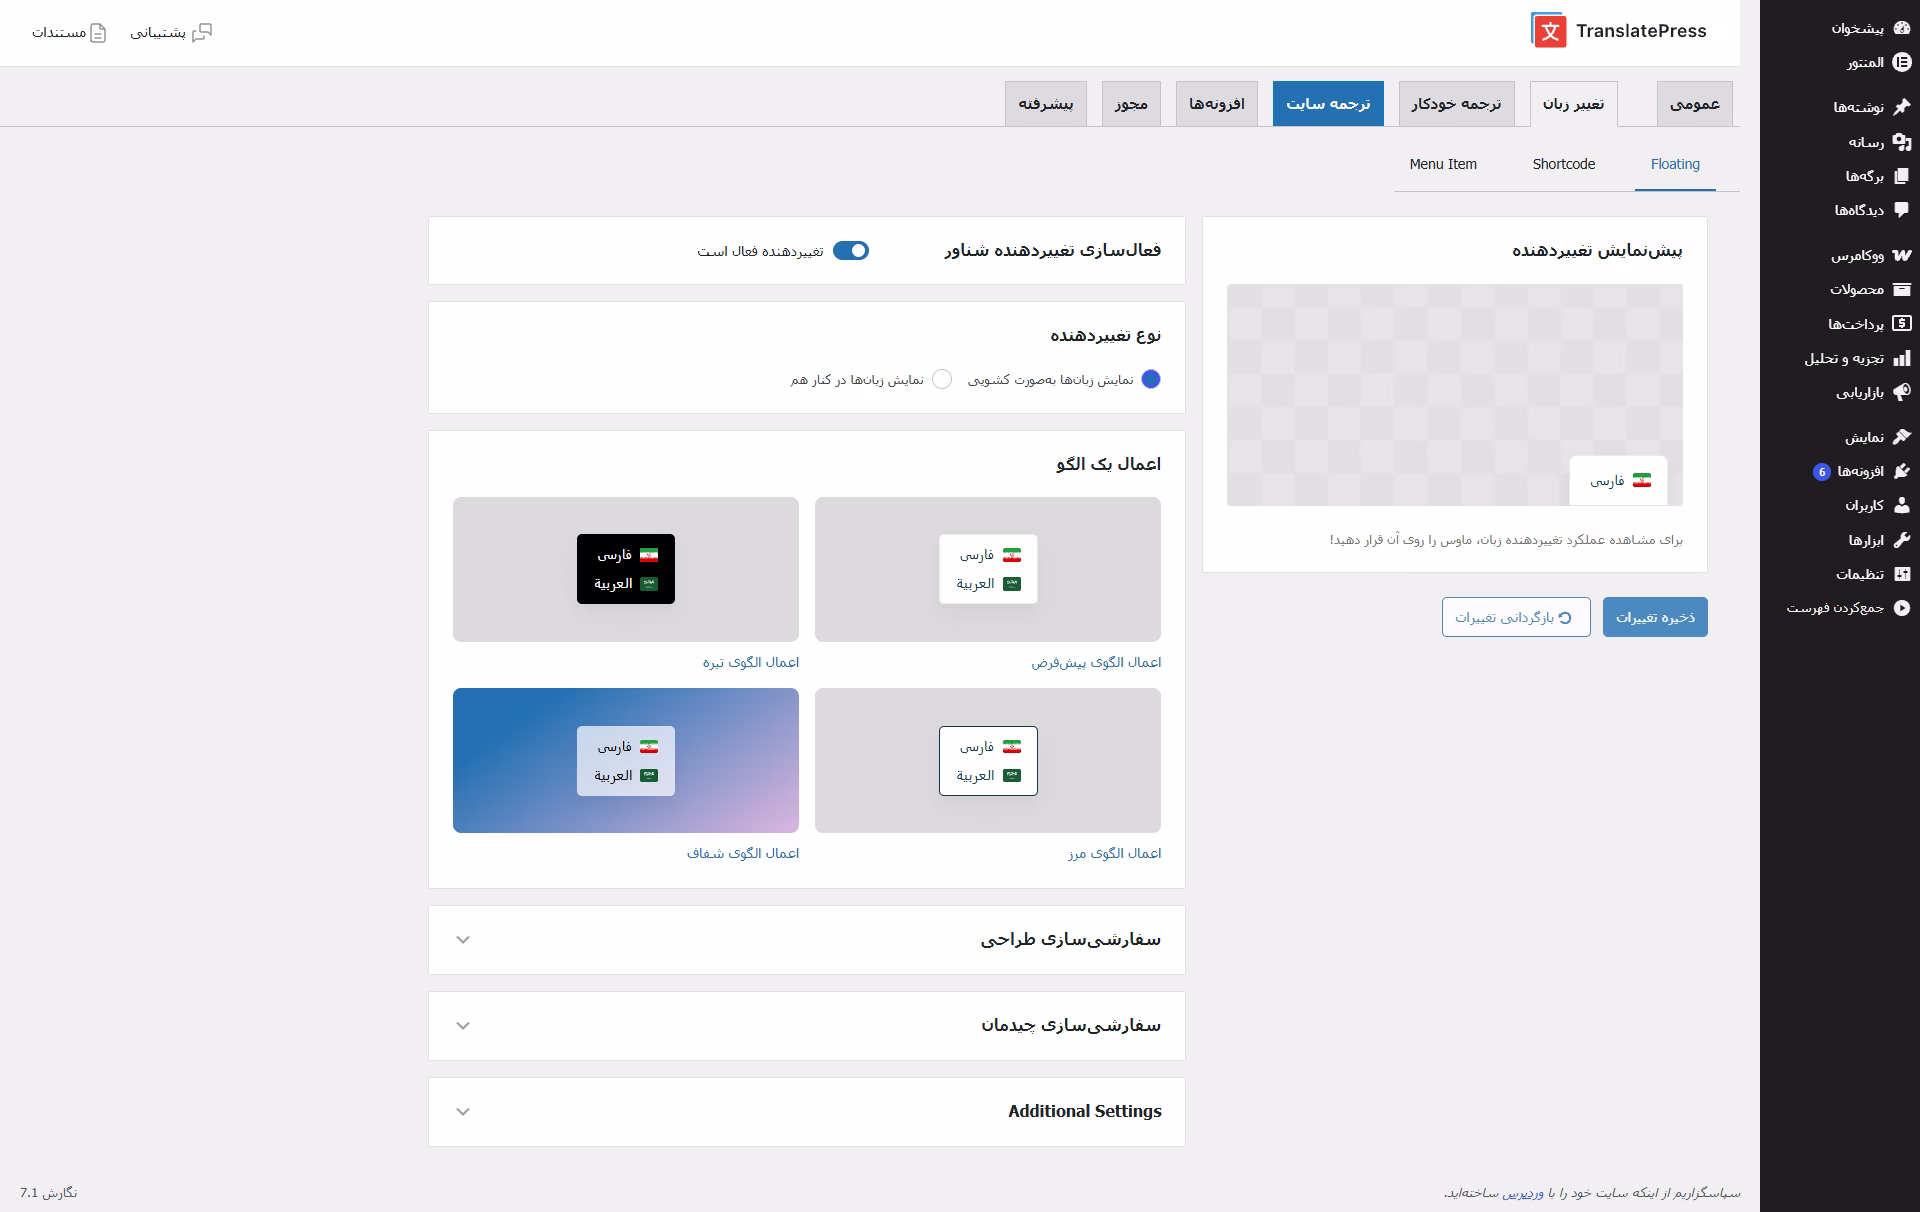Click بازگردانی تغییرات reset button

click(x=1516, y=617)
